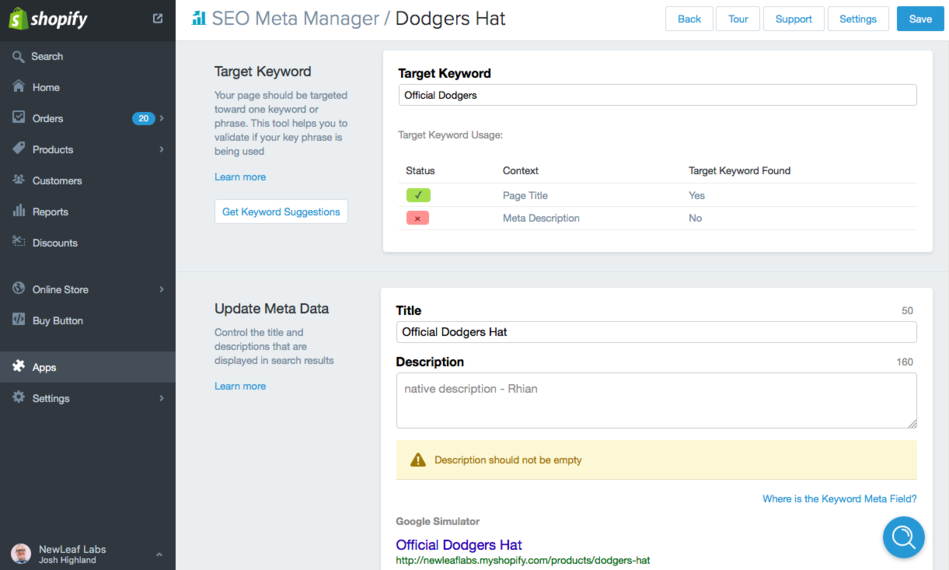Open Reports bar chart icon
This screenshot has width=949, height=570.
18,211
